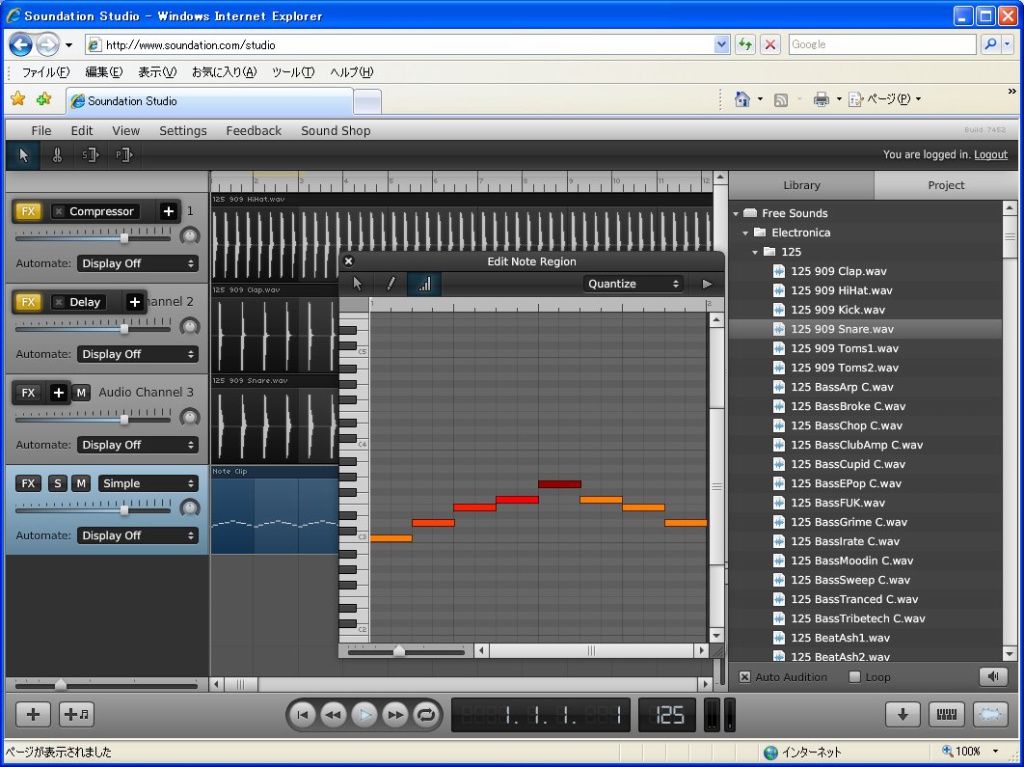The width and height of the screenshot is (1024, 767).
Task: Mute Audio Channel 3
Action: tap(81, 393)
